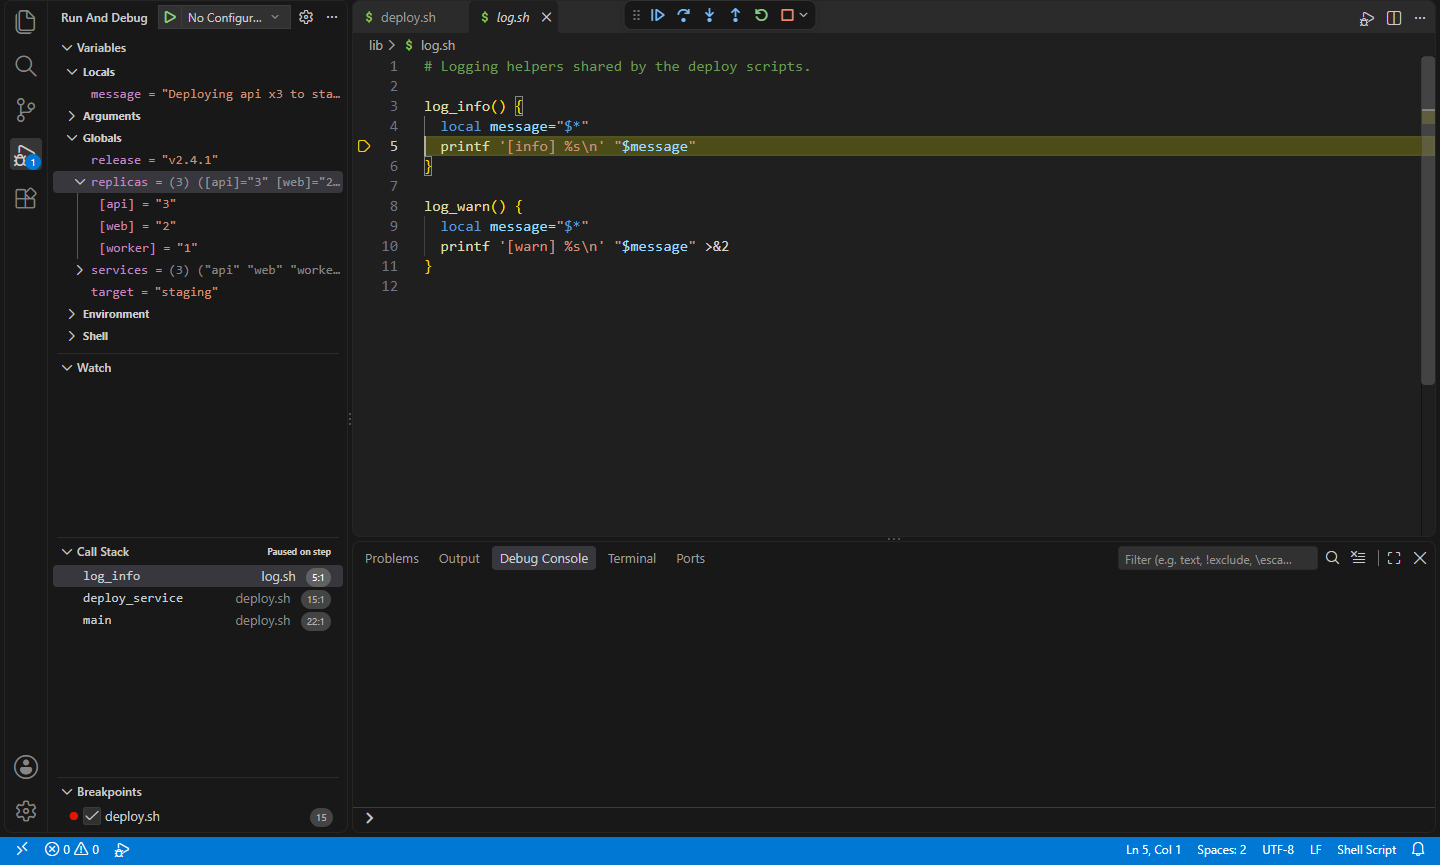Open the Explorer view in activity bar

coord(26,22)
